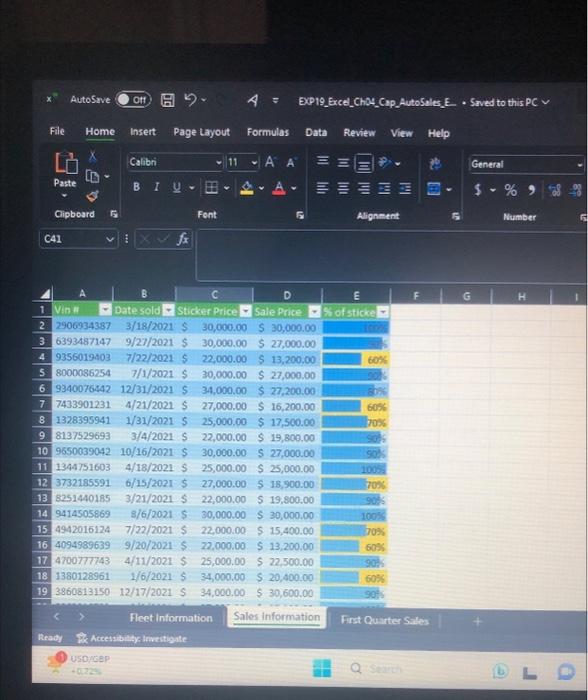
Task: Open the Sticker Price filter arrow
Action: pos(246,311)
